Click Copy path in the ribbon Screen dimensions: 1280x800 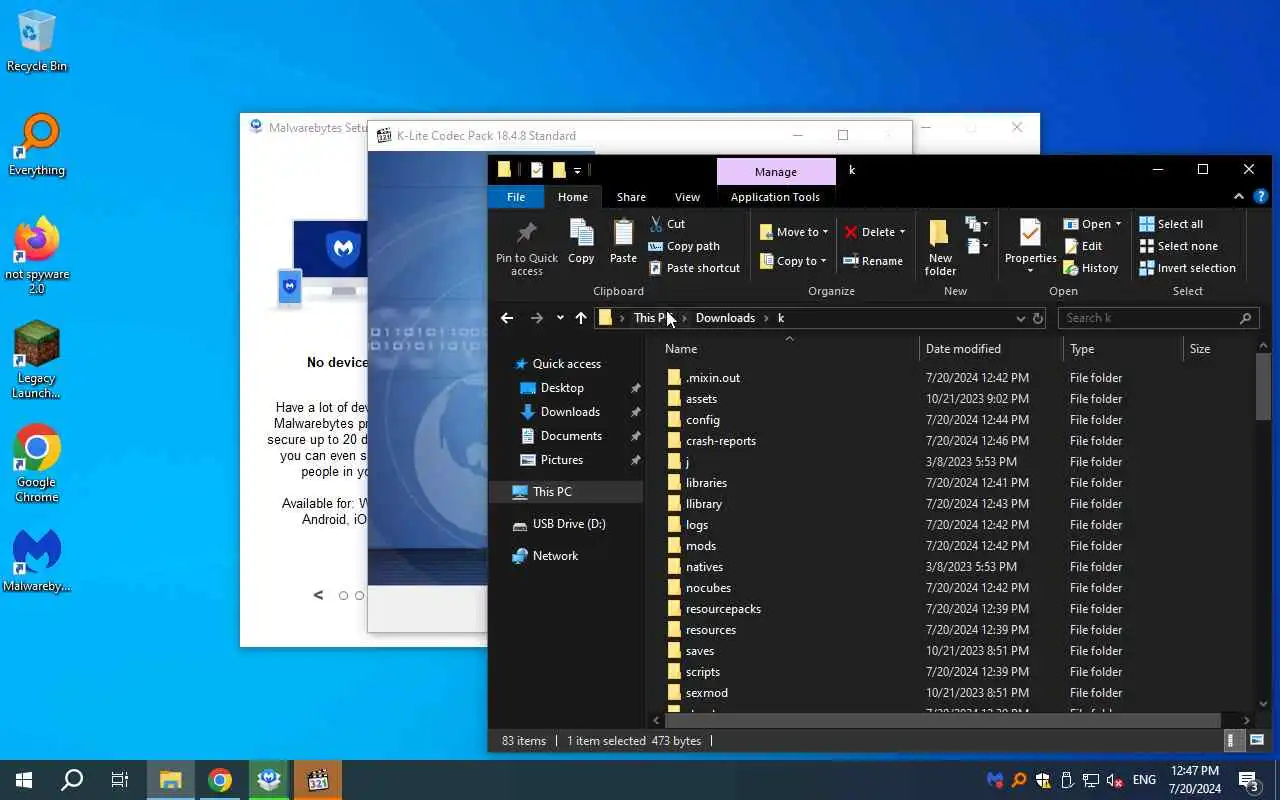(x=684, y=246)
